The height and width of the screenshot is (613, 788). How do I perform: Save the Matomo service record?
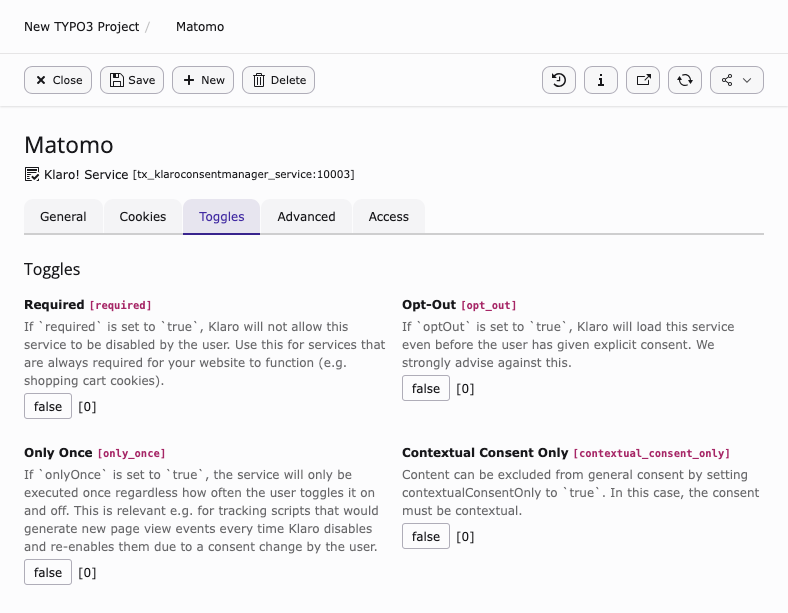tap(132, 80)
